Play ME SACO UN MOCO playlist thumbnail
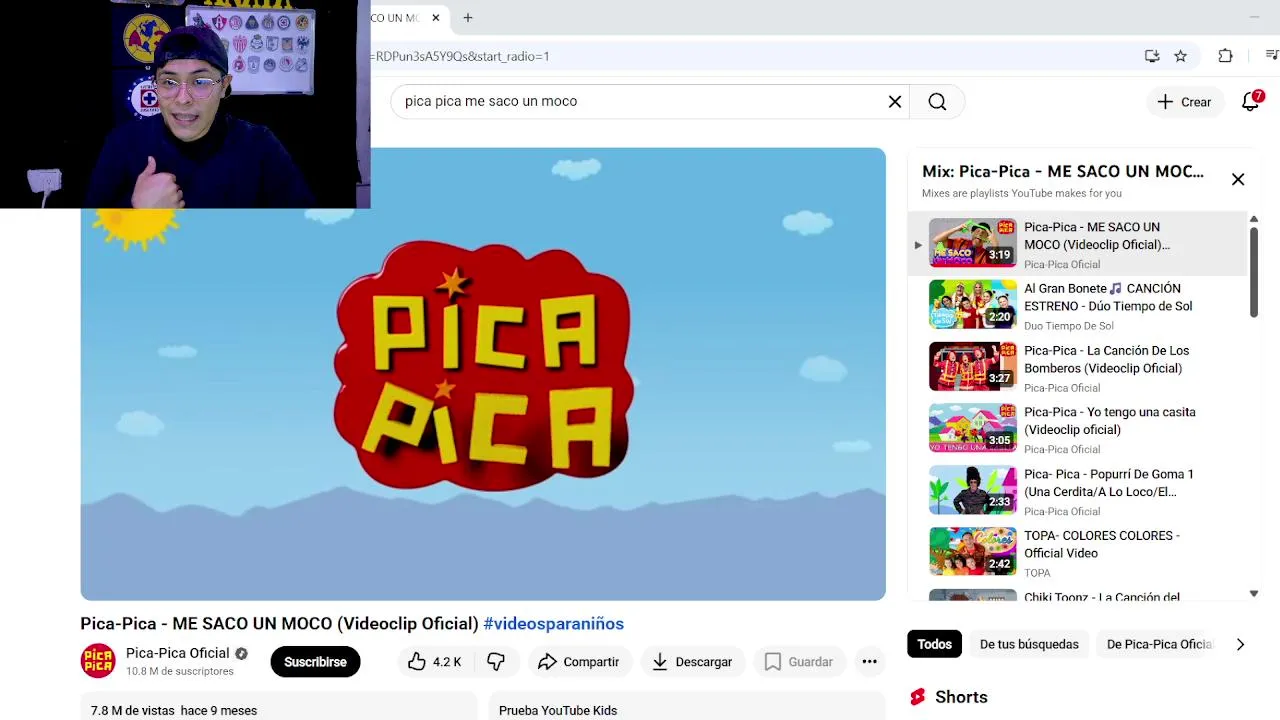 tap(972, 242)
